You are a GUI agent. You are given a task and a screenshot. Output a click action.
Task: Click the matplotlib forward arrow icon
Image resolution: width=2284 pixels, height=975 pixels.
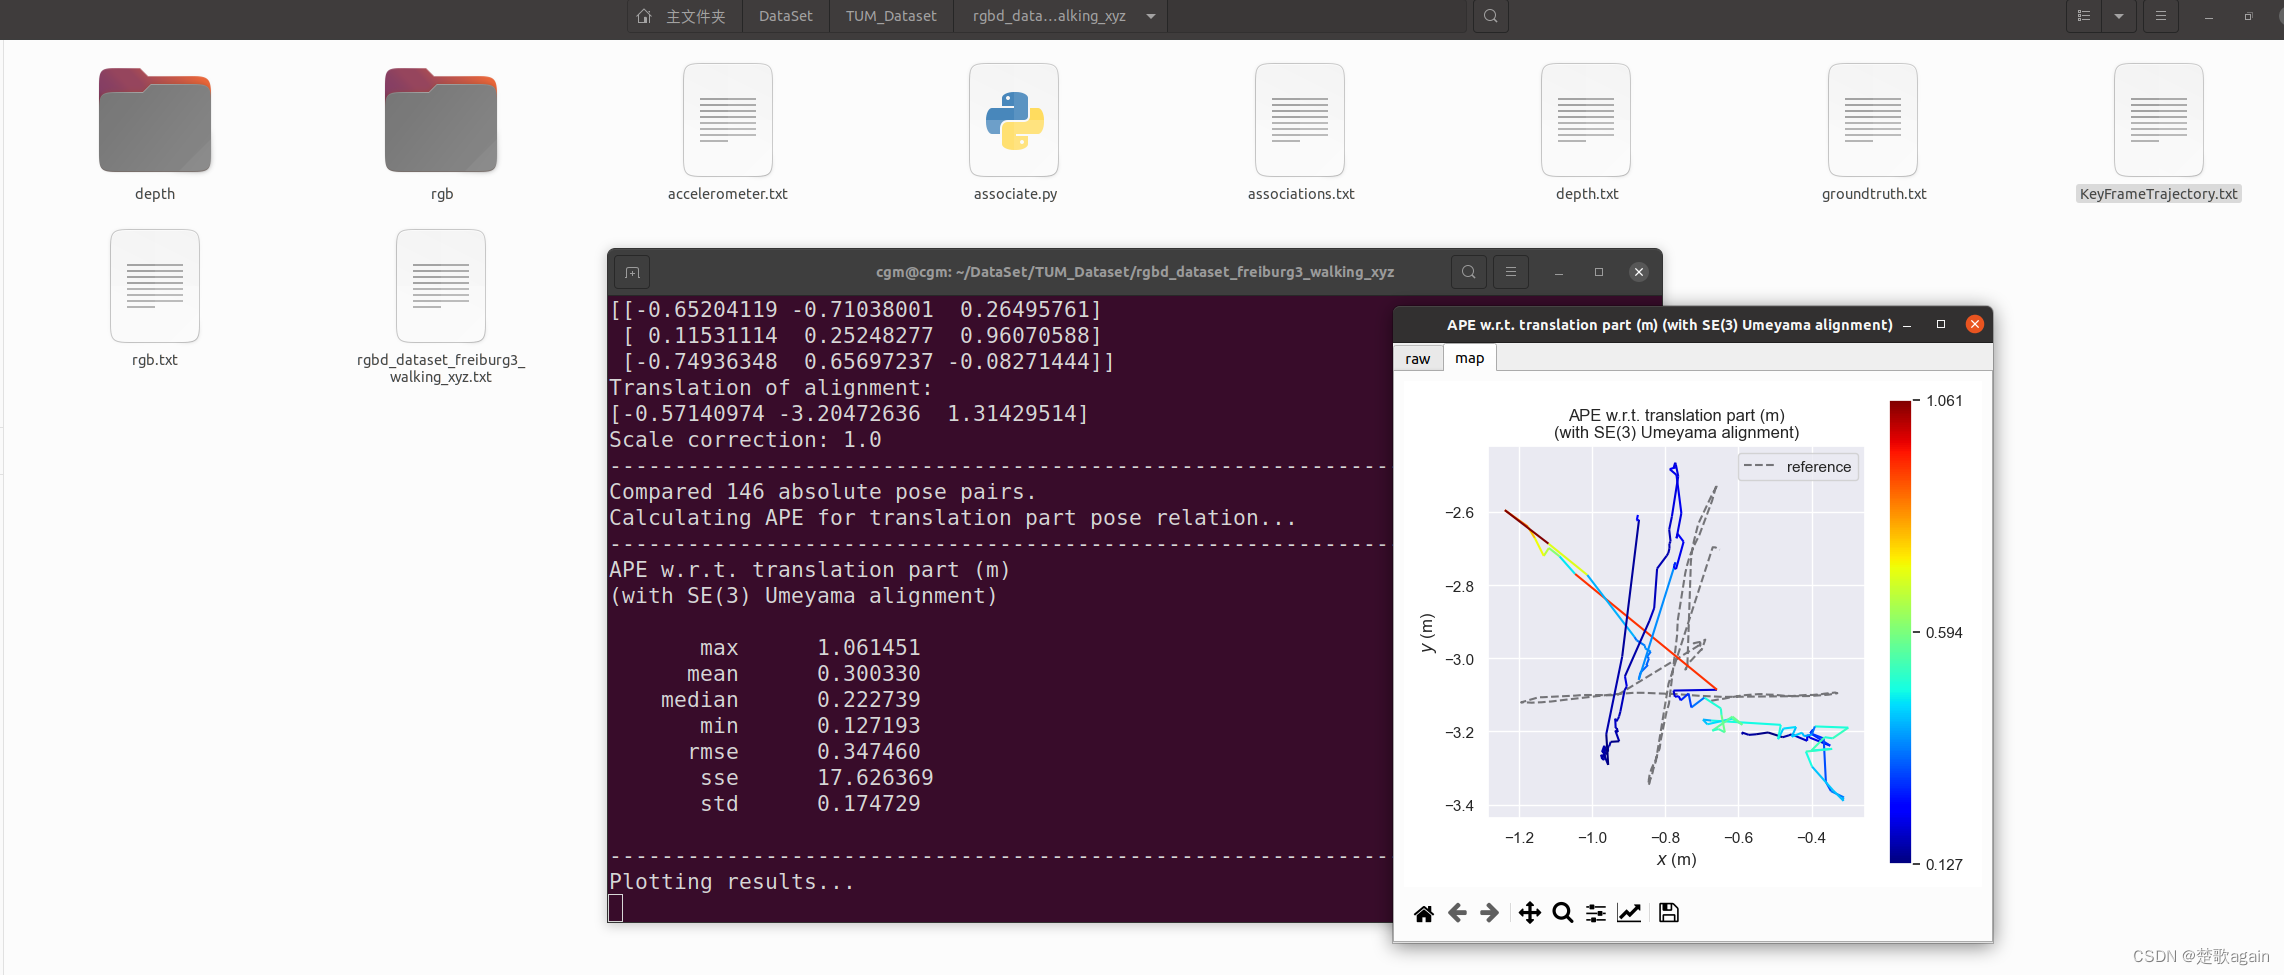tap(1489, 913)
